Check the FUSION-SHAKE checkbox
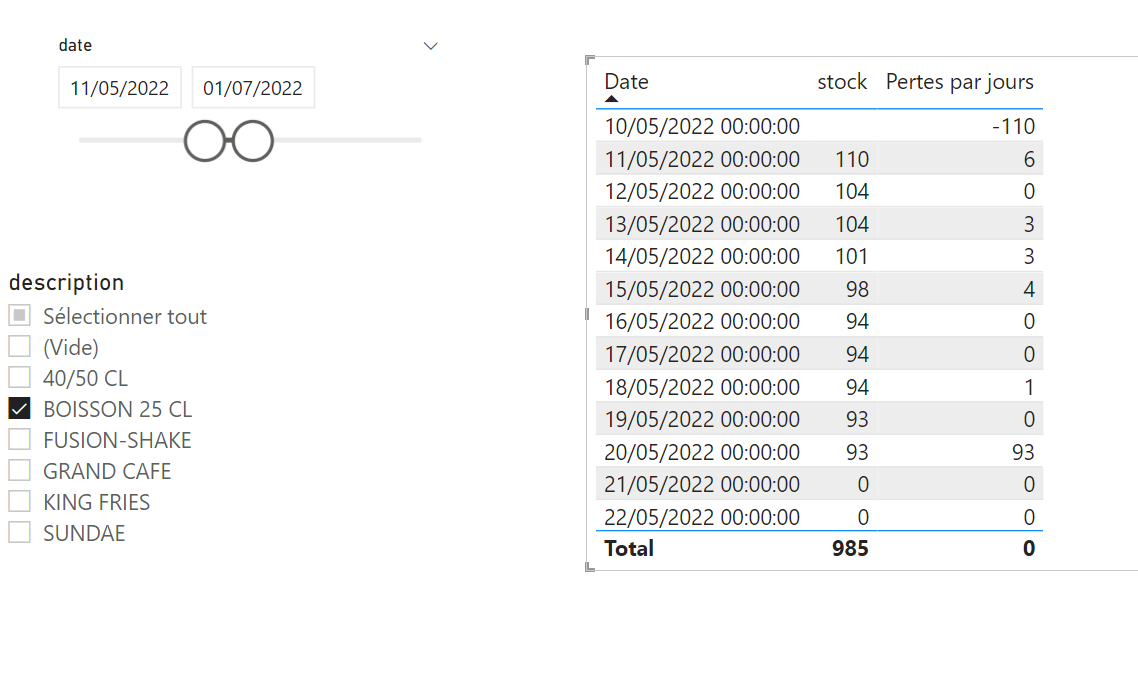Image resolution: width=1138 pixels, height=699 pixels. click(x=20, y=439)
